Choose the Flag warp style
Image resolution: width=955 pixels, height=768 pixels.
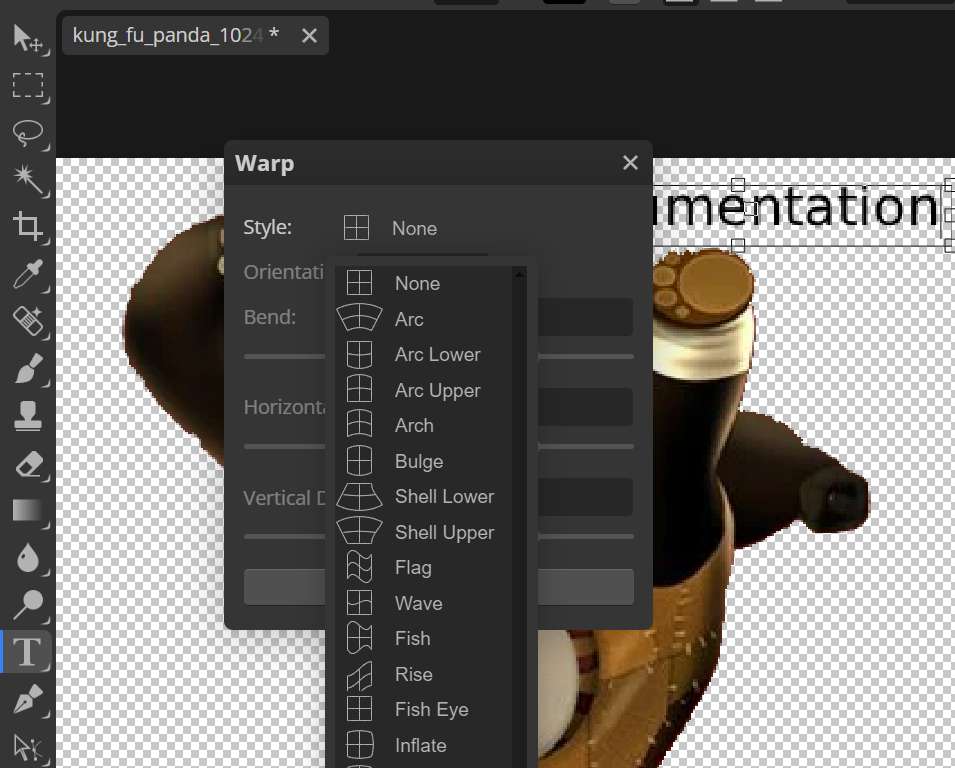click(423, 568)
